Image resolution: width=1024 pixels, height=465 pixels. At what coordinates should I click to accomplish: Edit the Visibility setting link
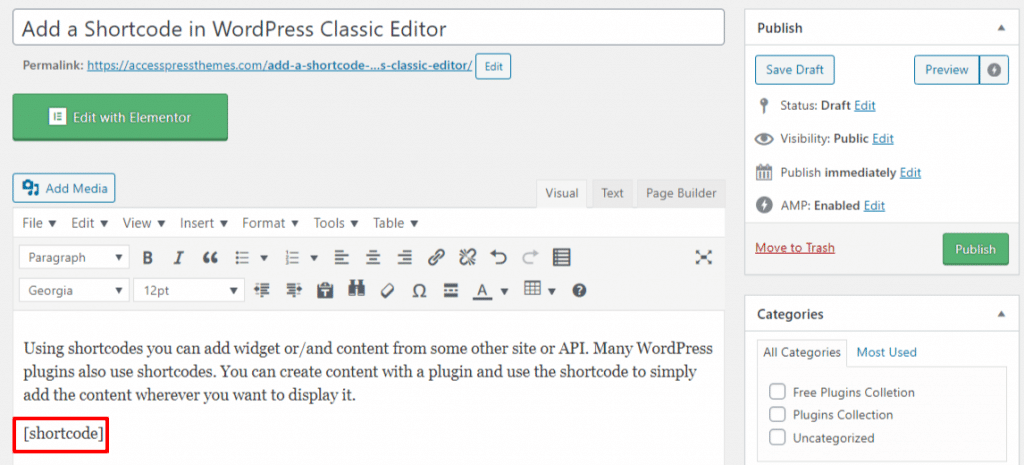tap(883, 138)
